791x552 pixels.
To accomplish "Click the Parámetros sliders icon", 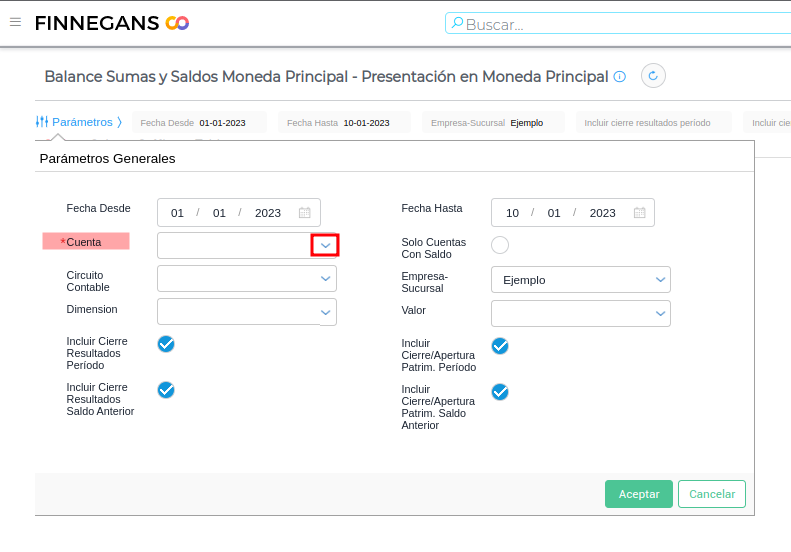I will (x=42, y=122).
